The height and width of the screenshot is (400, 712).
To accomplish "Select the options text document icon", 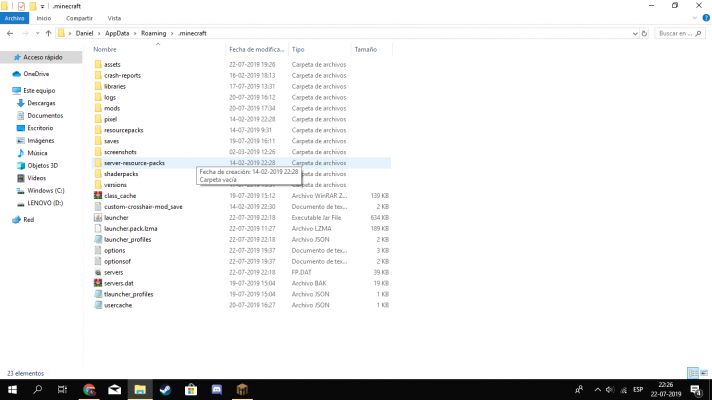I will [98, 250].
